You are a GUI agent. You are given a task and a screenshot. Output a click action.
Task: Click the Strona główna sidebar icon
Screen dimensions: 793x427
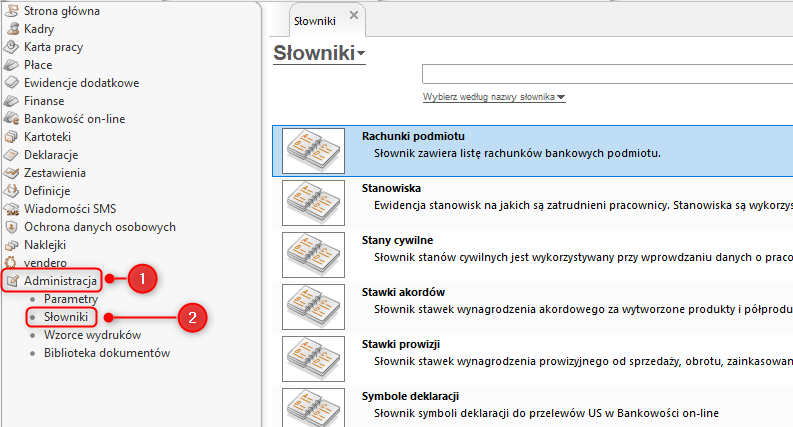point(12,11)
